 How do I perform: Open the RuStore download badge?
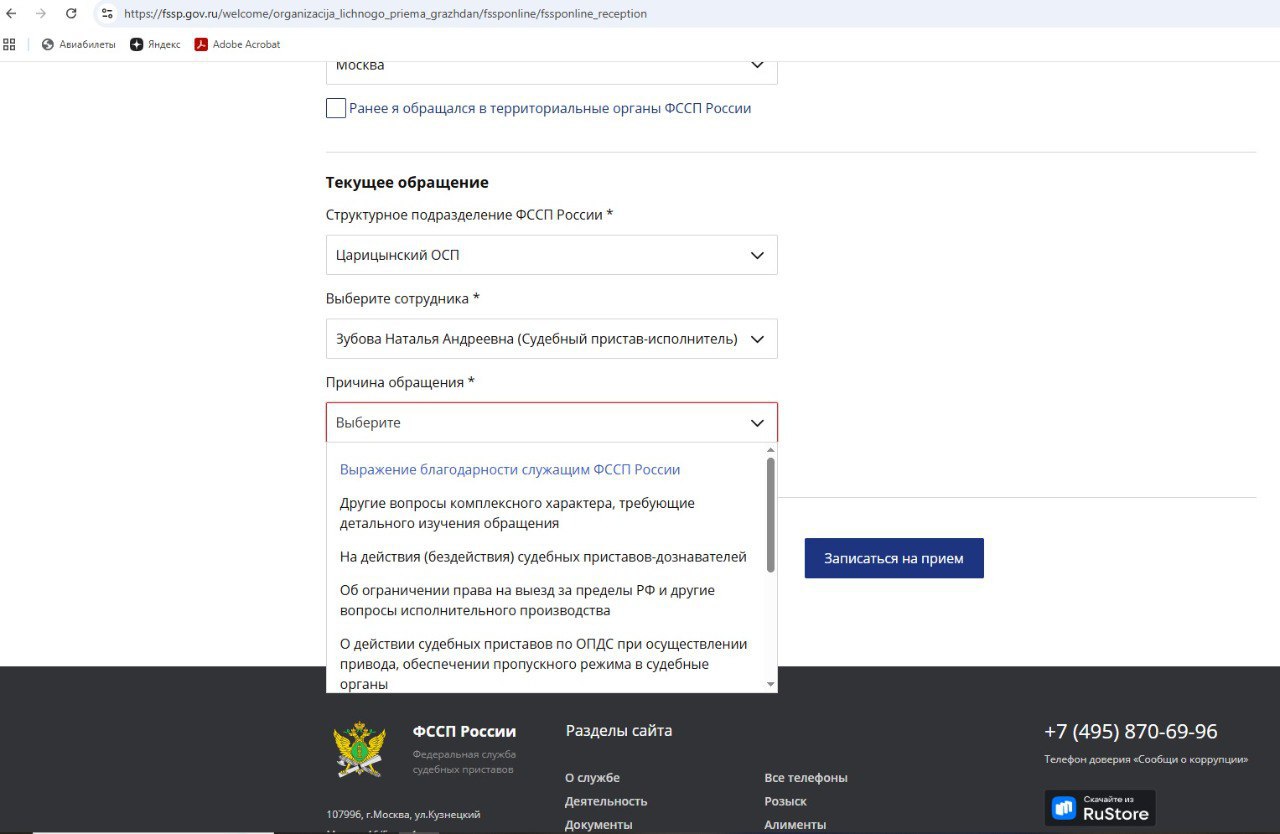pyautogui.click(x=1100, y=808)
